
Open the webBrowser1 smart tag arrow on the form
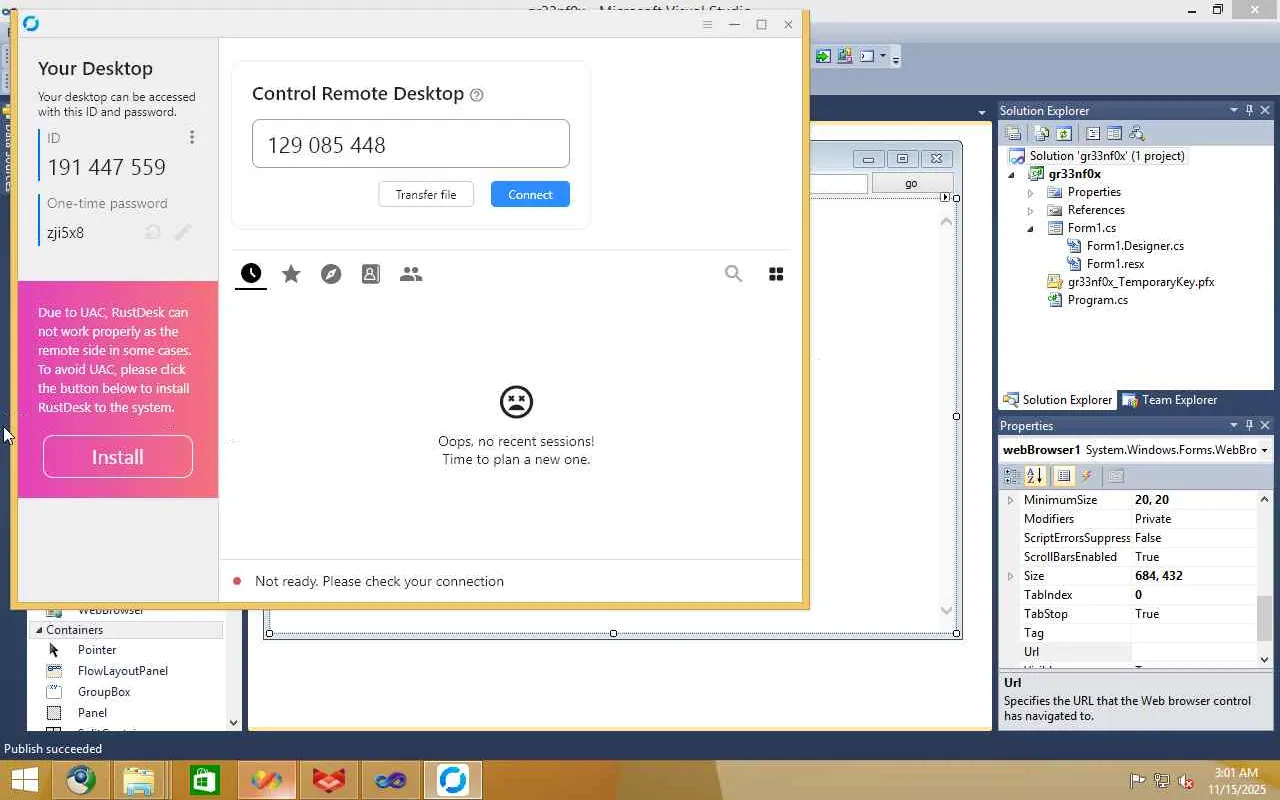point(945,197)
